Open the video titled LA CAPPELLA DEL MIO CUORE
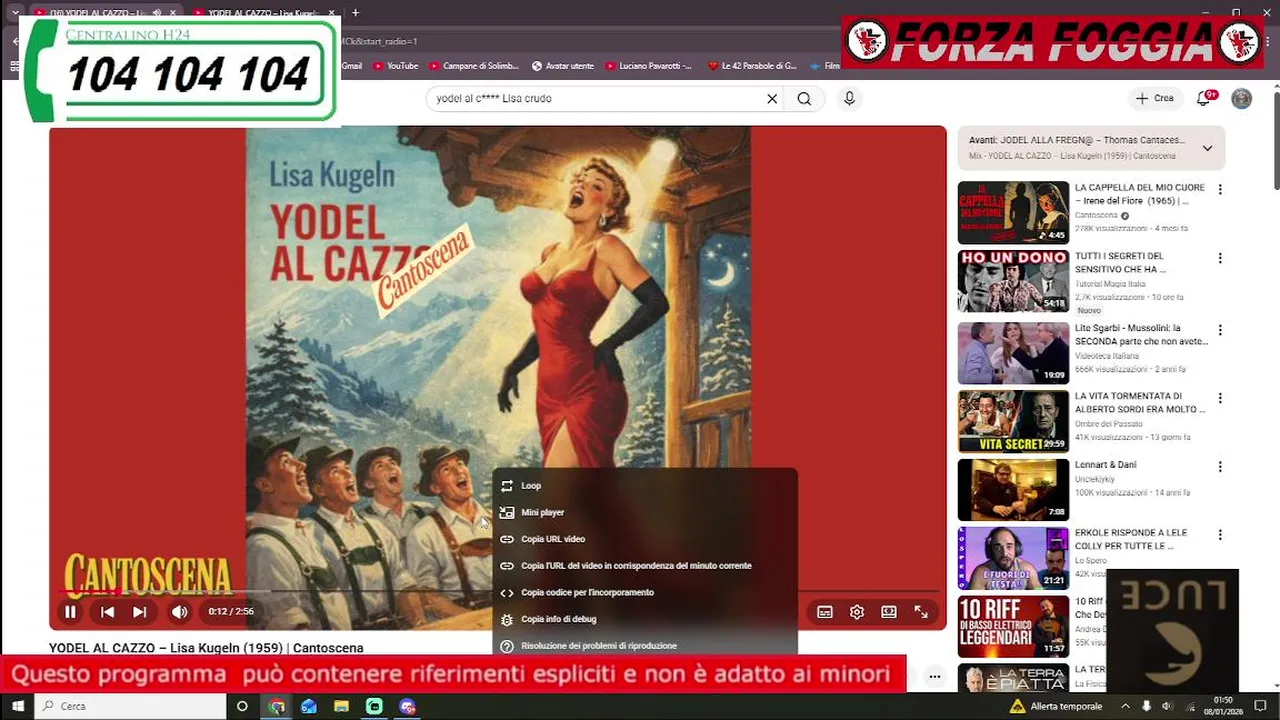The image size is (1280, 720). pyautogui.click(x=1140, y=194)
